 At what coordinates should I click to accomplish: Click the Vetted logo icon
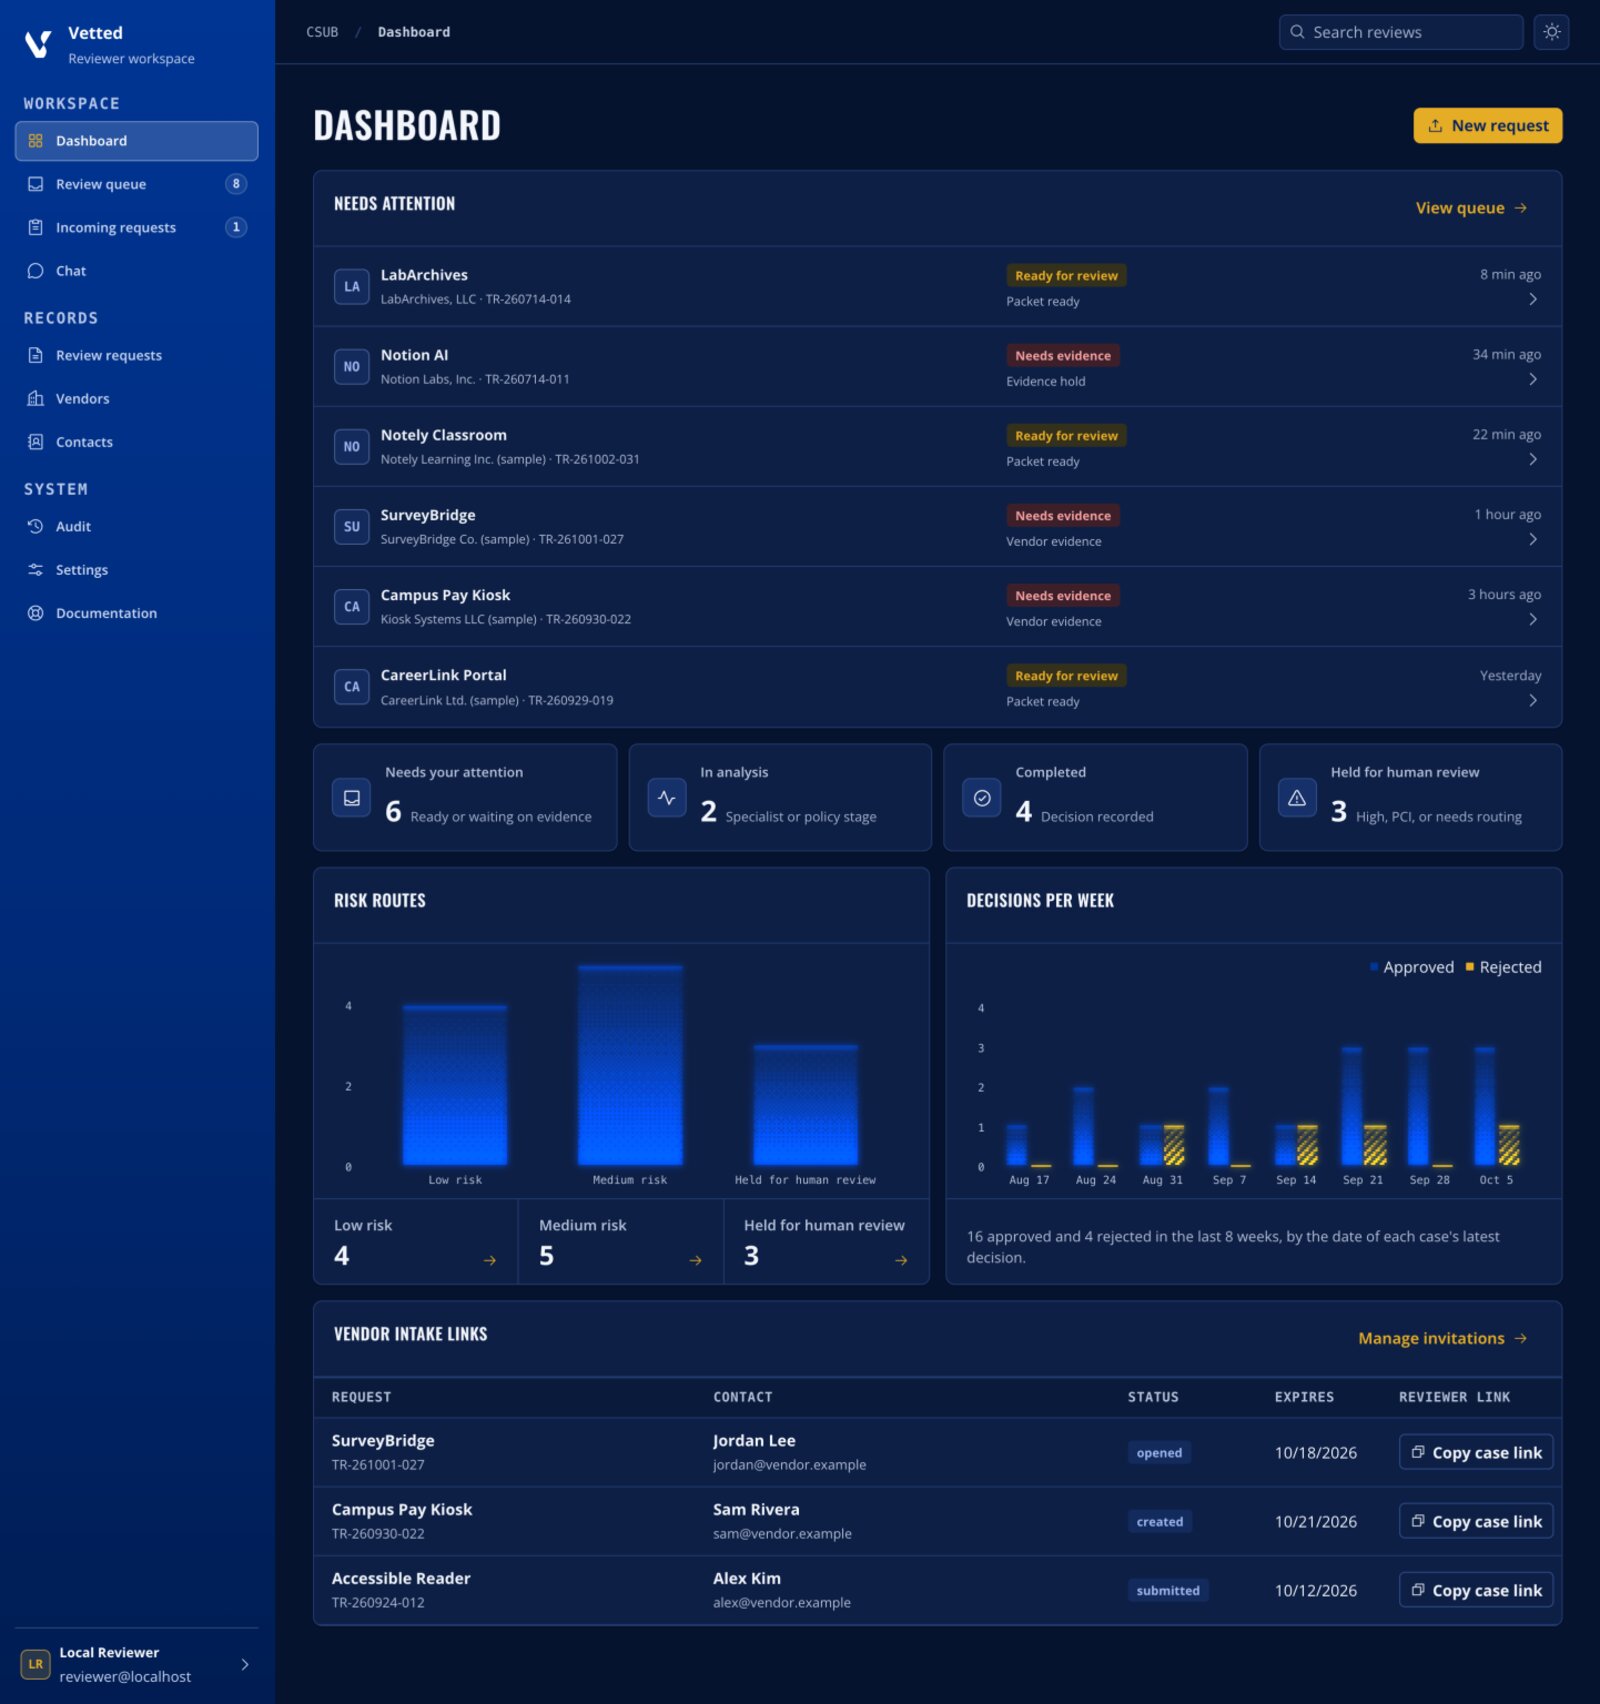[x=38, y=44]
